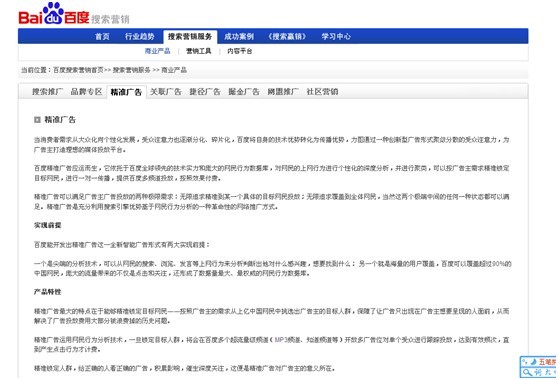
Task: Click the magnifier icon in IME toolbar
Action: (527, 372)
